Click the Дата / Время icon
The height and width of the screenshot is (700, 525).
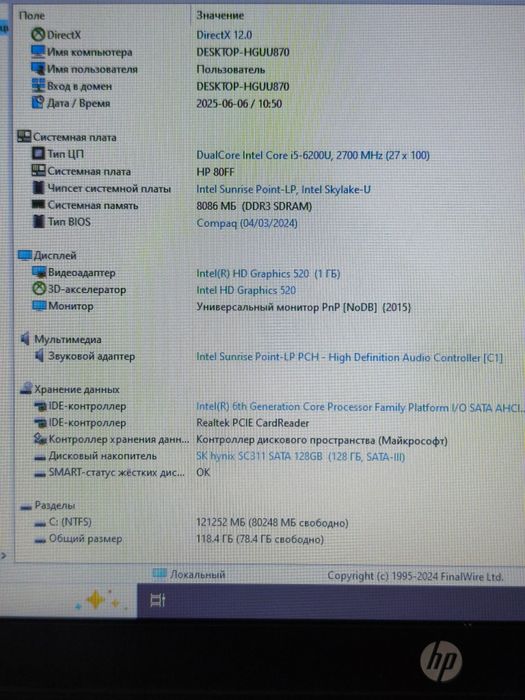(38, 103)
